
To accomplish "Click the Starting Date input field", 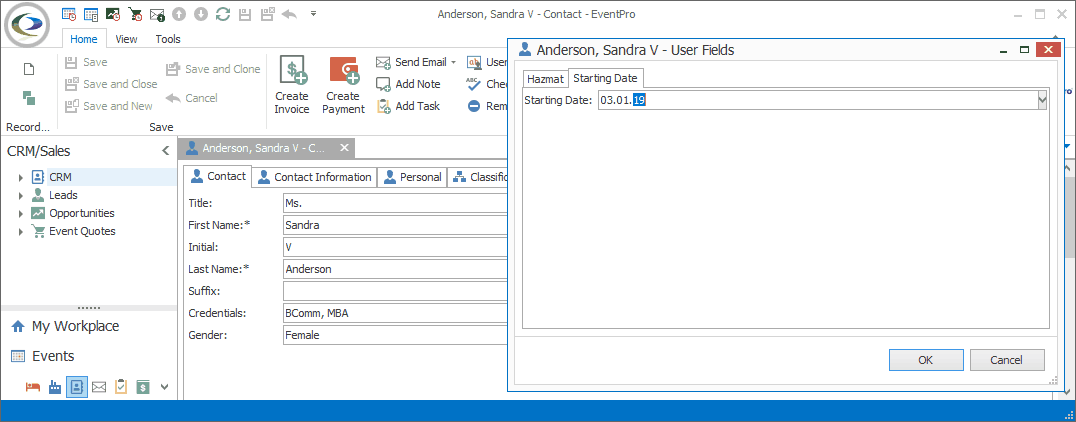I will (x=817, y=100).
